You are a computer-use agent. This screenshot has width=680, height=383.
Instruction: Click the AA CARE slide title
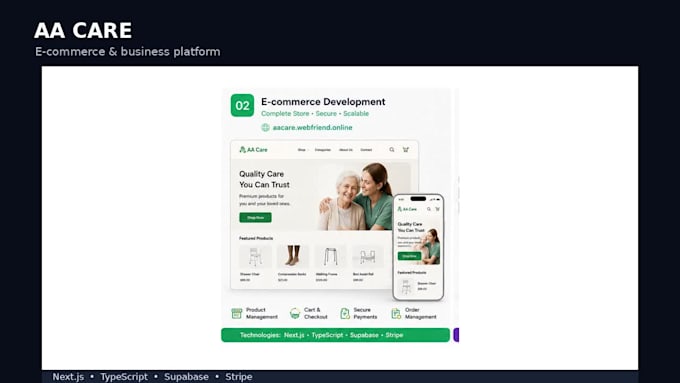click(x=83, y=31)
